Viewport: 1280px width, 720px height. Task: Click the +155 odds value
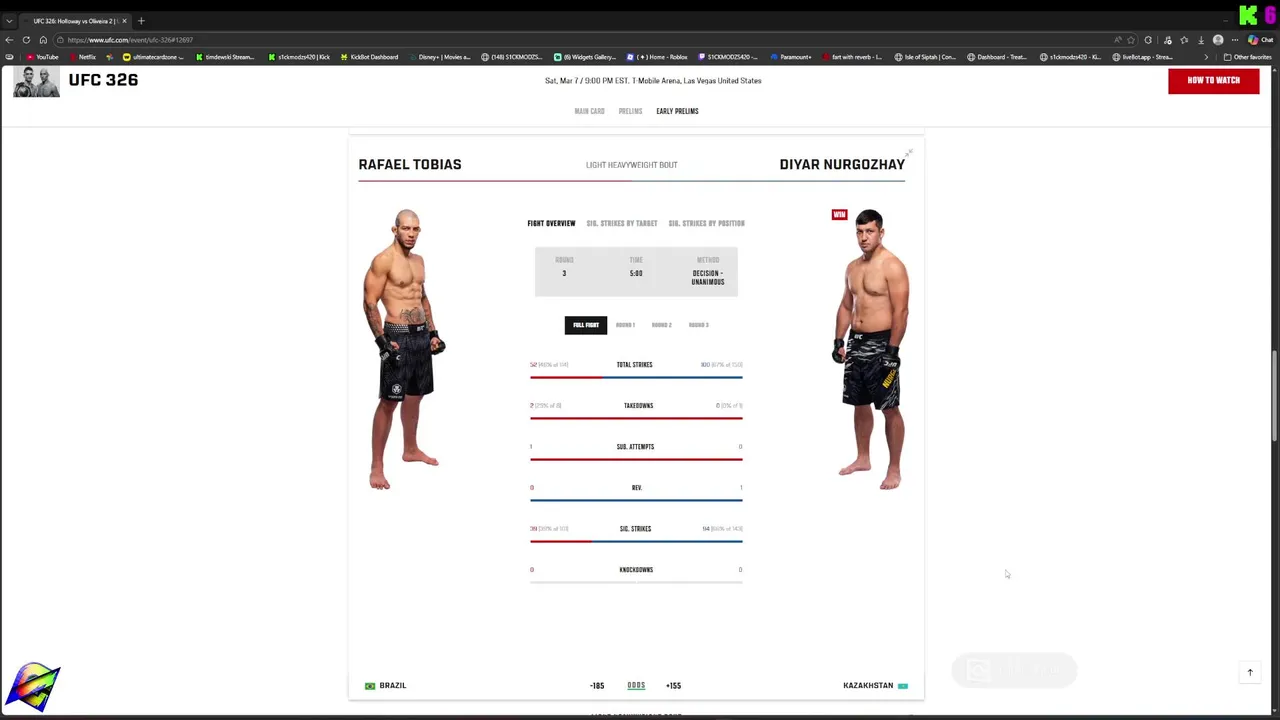(674, 686)
